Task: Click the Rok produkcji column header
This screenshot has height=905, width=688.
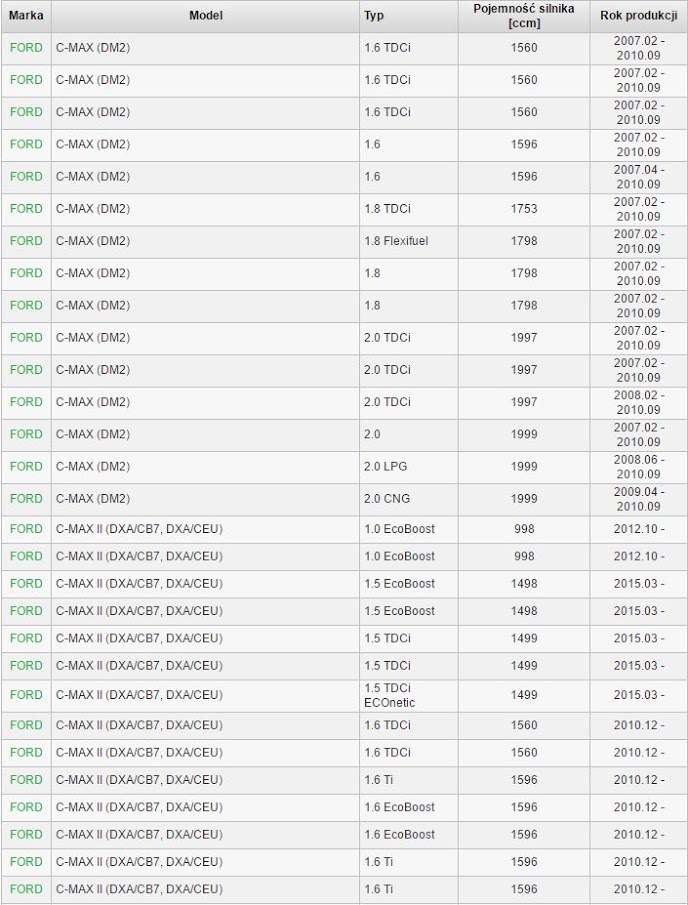Action: click(638, 16)
